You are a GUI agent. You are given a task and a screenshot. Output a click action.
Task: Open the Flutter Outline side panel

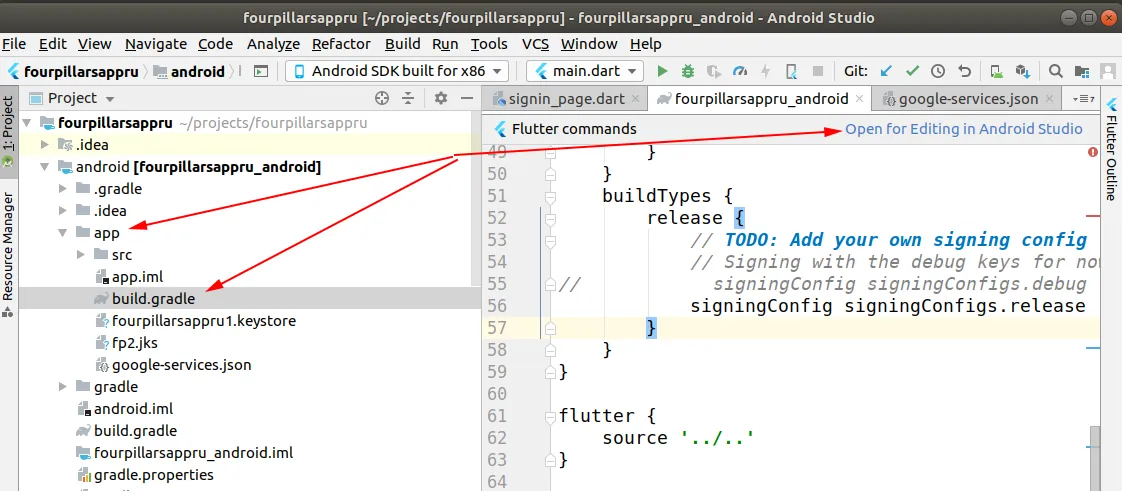[x=1111, y=149]
